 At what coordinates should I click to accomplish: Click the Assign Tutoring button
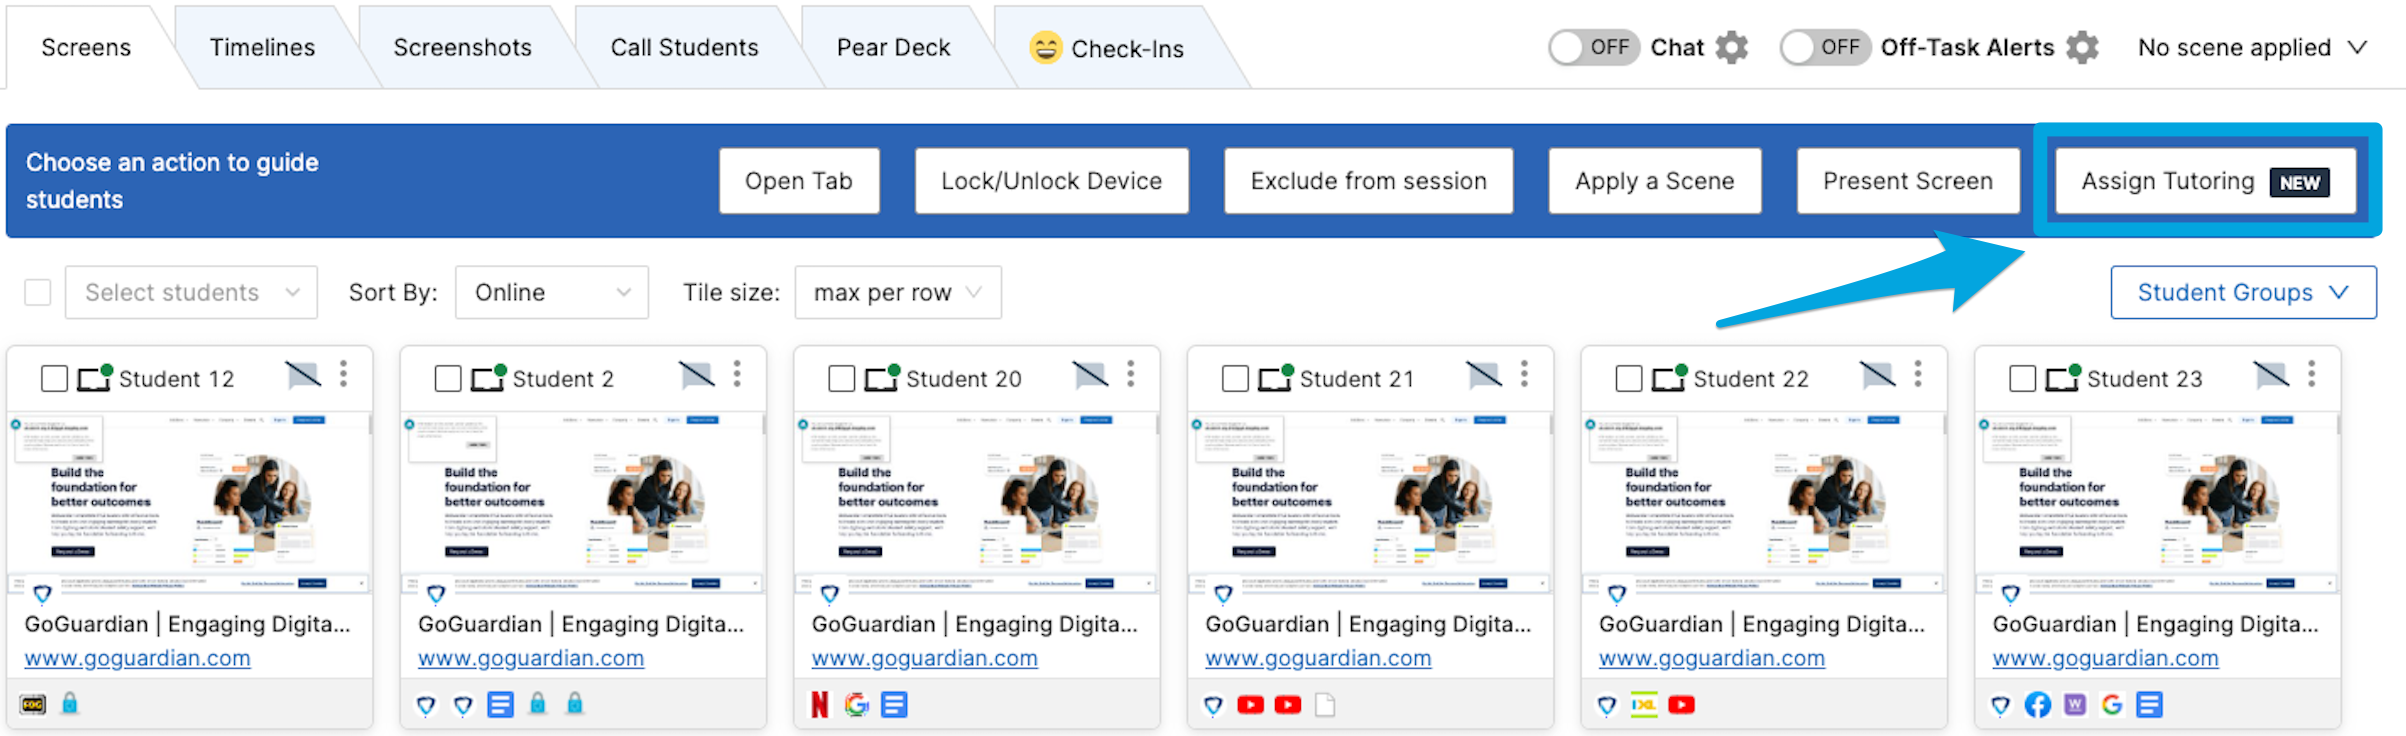click(2205, 181)
